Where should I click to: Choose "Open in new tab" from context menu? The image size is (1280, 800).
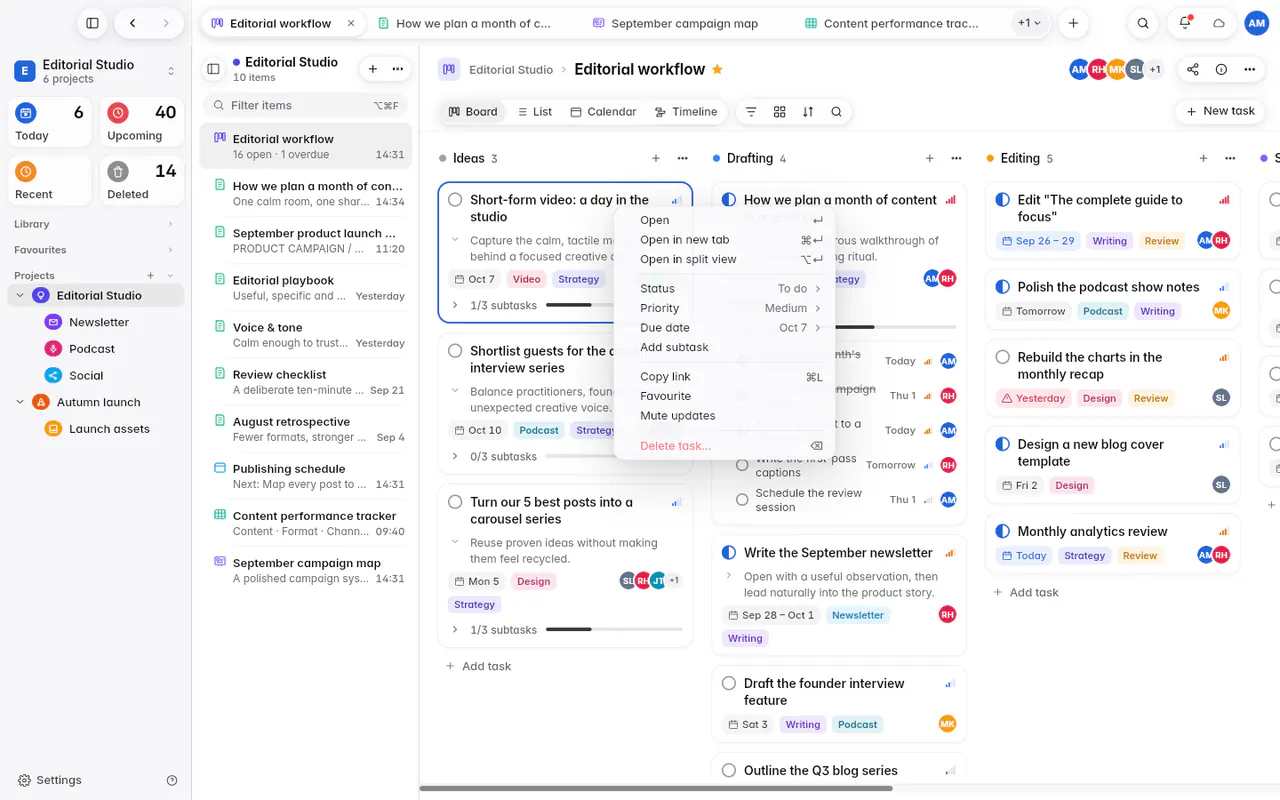point(725,240)
